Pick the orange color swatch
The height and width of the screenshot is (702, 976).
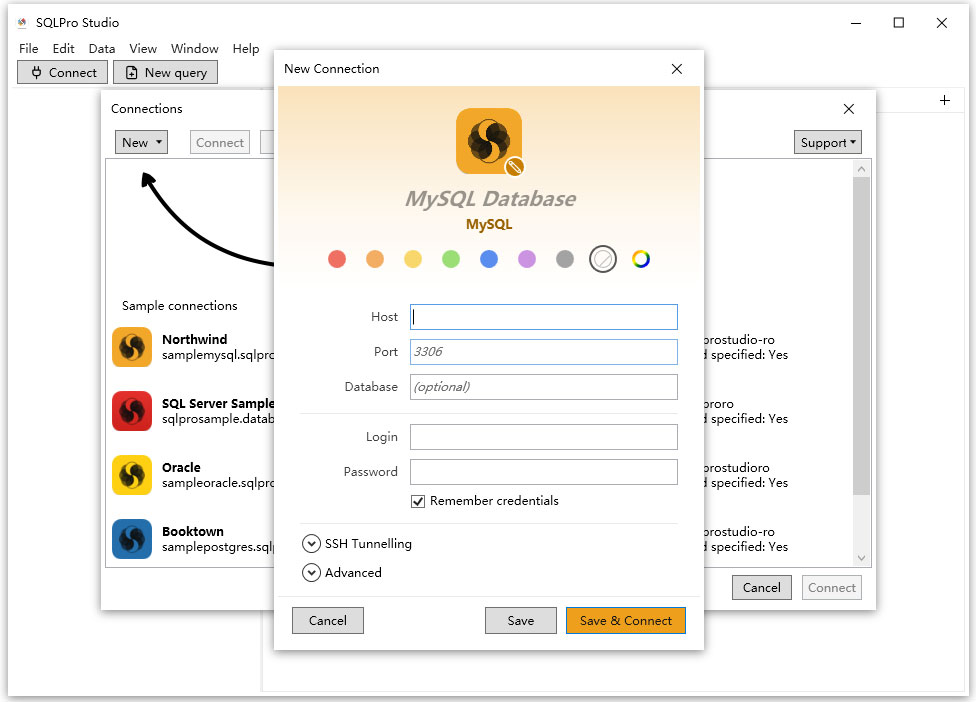click(375, 259)
